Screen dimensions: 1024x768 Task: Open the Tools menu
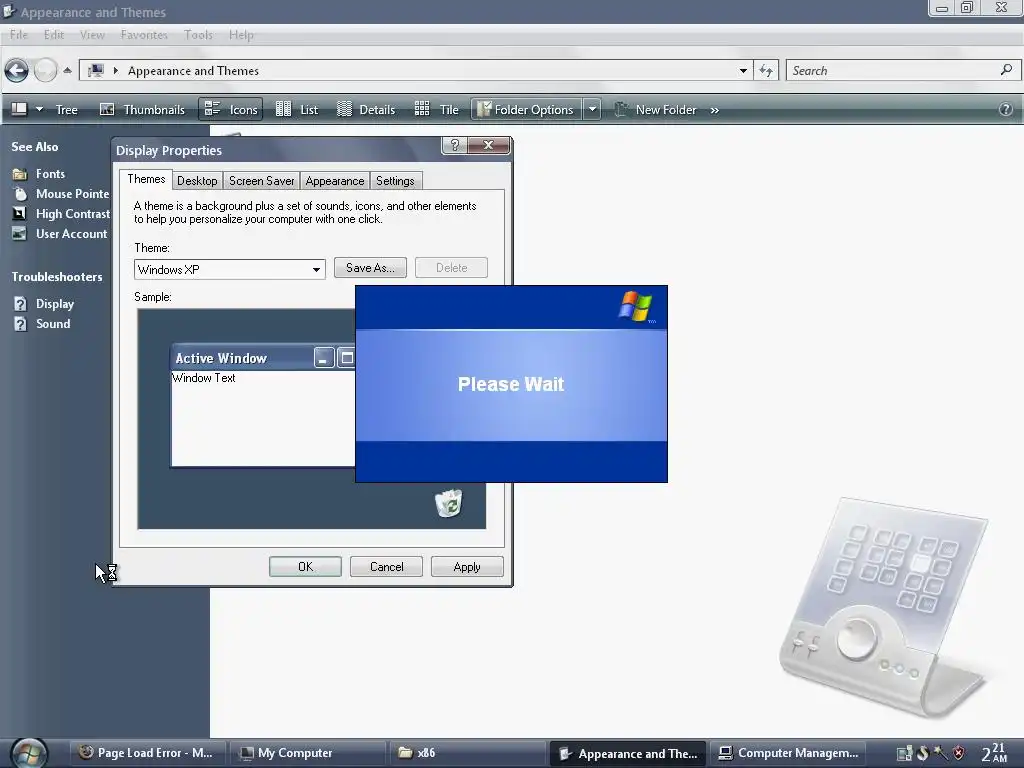point(198,35)
